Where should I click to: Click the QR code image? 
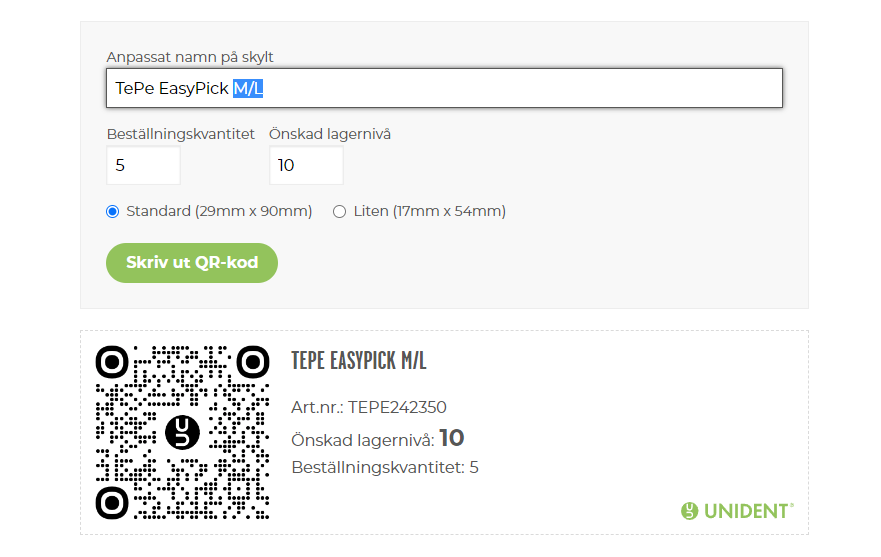tap(183, 432)
